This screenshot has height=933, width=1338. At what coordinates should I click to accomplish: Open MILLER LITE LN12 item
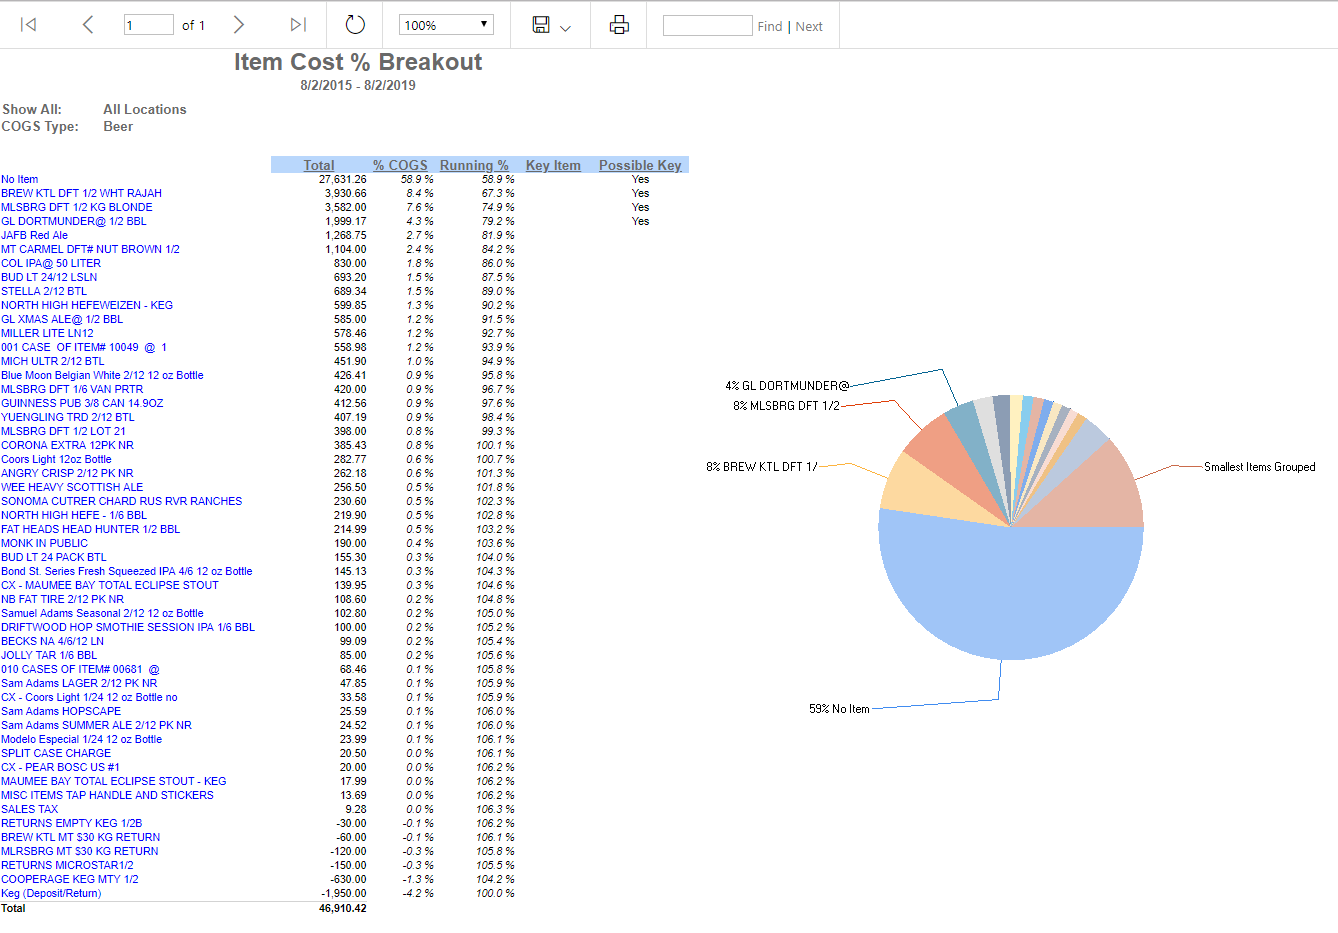pos(47,334)
